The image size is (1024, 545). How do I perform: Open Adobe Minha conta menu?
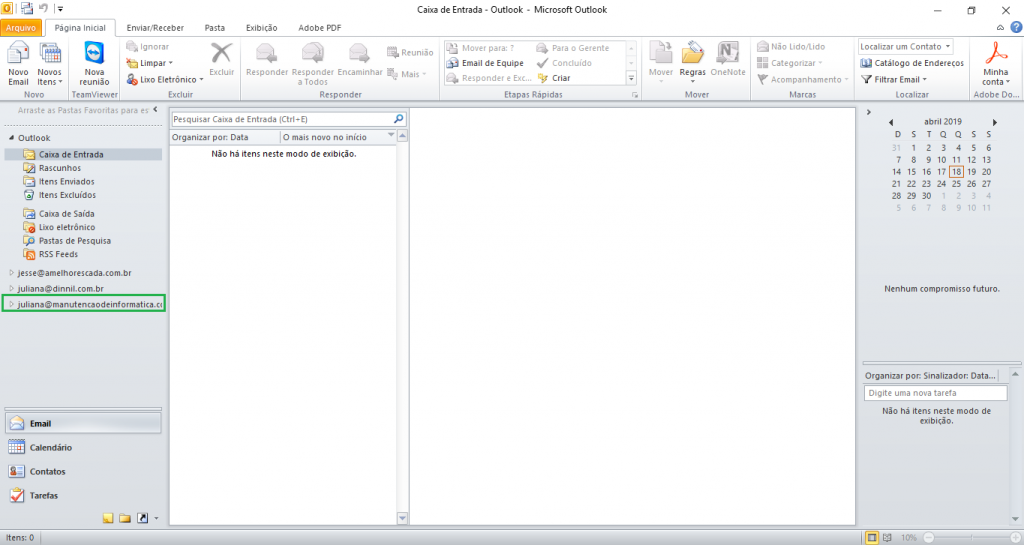coord(996,64)
